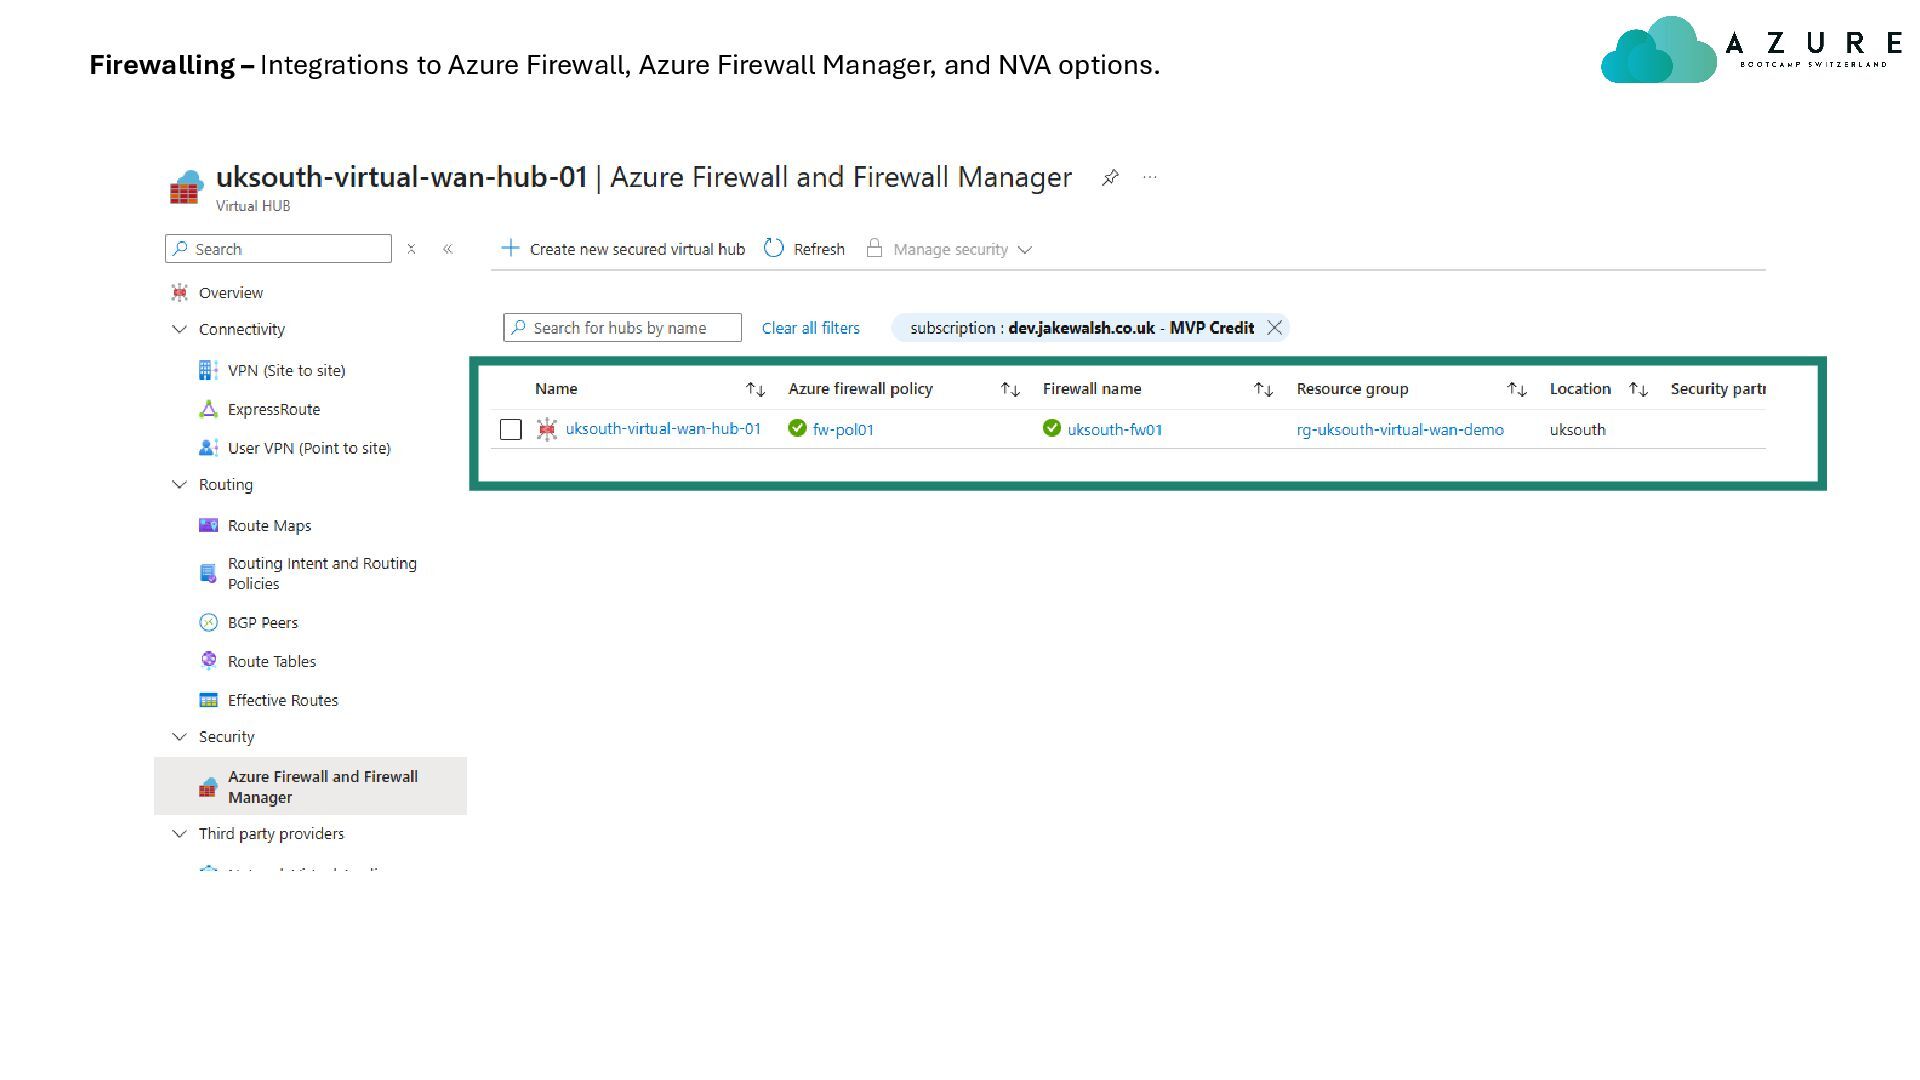Click the Search for hubs by name field

622,328
